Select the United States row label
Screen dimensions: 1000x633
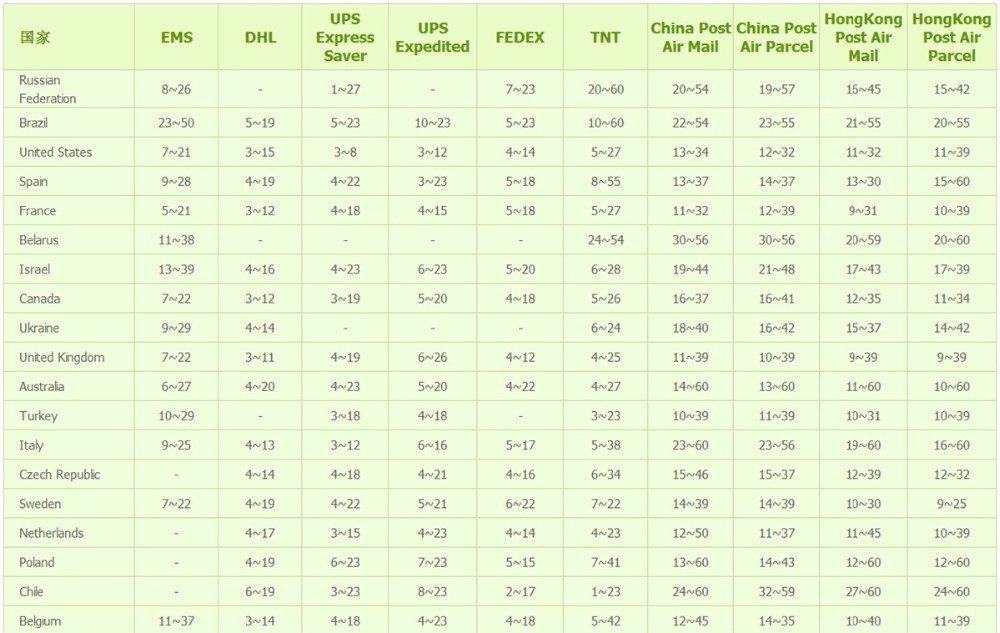55,152
